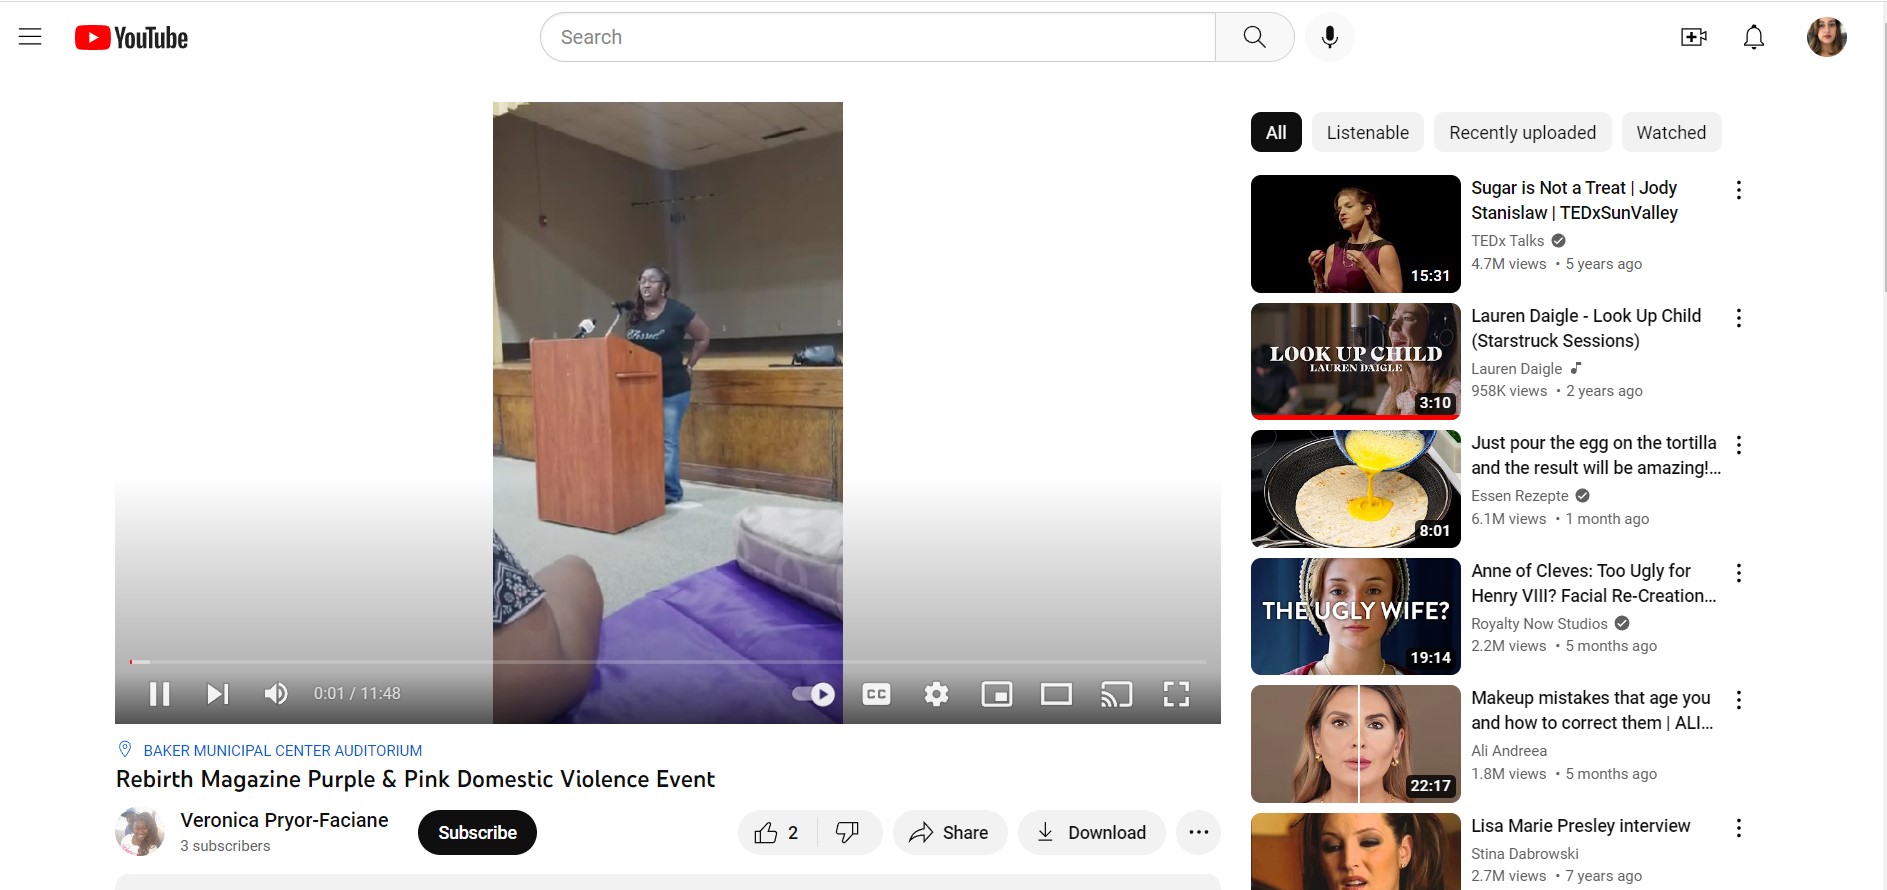The width and height of the screenshot is (1887, 890).
Task: Open video settings gear
Action: pyautogui.click(x=936, y=694)
